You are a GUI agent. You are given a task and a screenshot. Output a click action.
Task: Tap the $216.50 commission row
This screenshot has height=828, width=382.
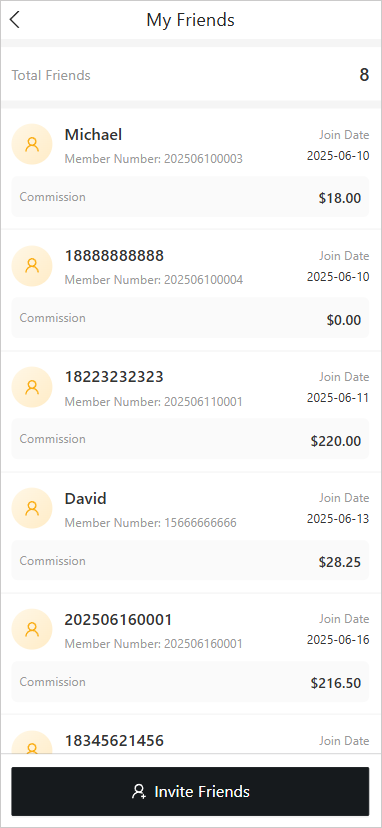pyautogui.click(x=190, y=681)
